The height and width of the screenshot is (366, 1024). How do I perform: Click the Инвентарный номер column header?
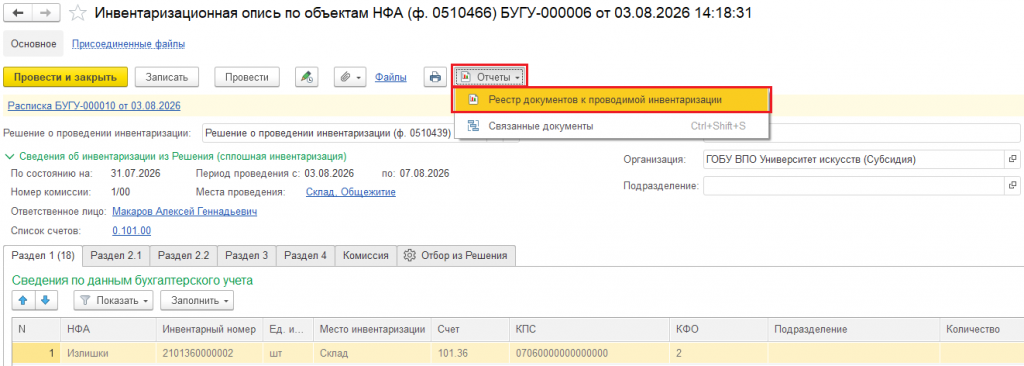point(209,329)
